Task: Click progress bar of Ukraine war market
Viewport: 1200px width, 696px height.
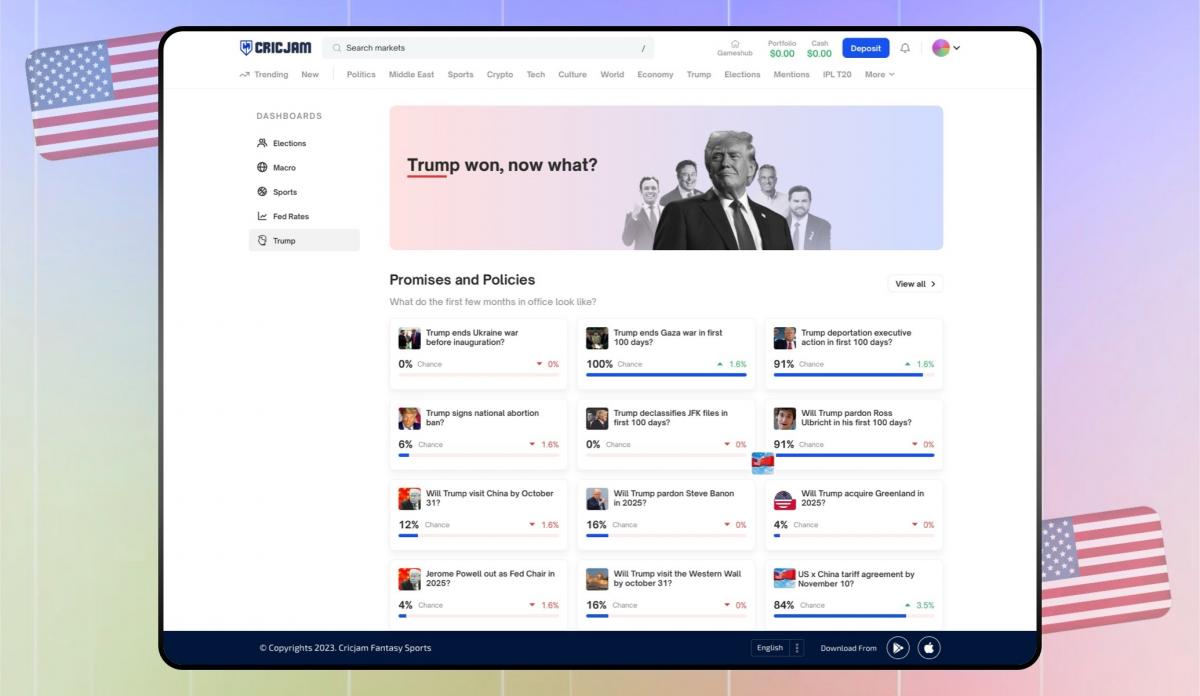Action: (x=478, y=375)
